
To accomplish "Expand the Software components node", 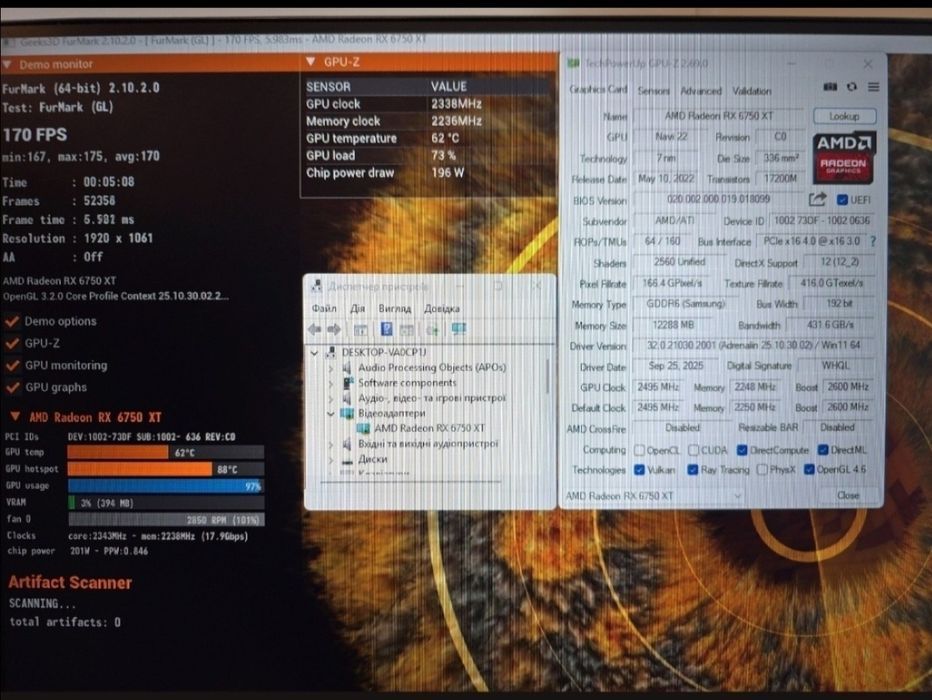I will pyautogui.click(x=331, y=383).
